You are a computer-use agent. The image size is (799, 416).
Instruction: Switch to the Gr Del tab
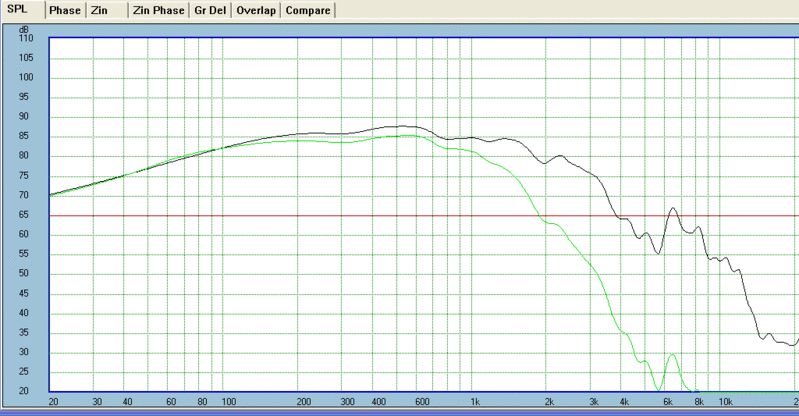pos(210,10)
